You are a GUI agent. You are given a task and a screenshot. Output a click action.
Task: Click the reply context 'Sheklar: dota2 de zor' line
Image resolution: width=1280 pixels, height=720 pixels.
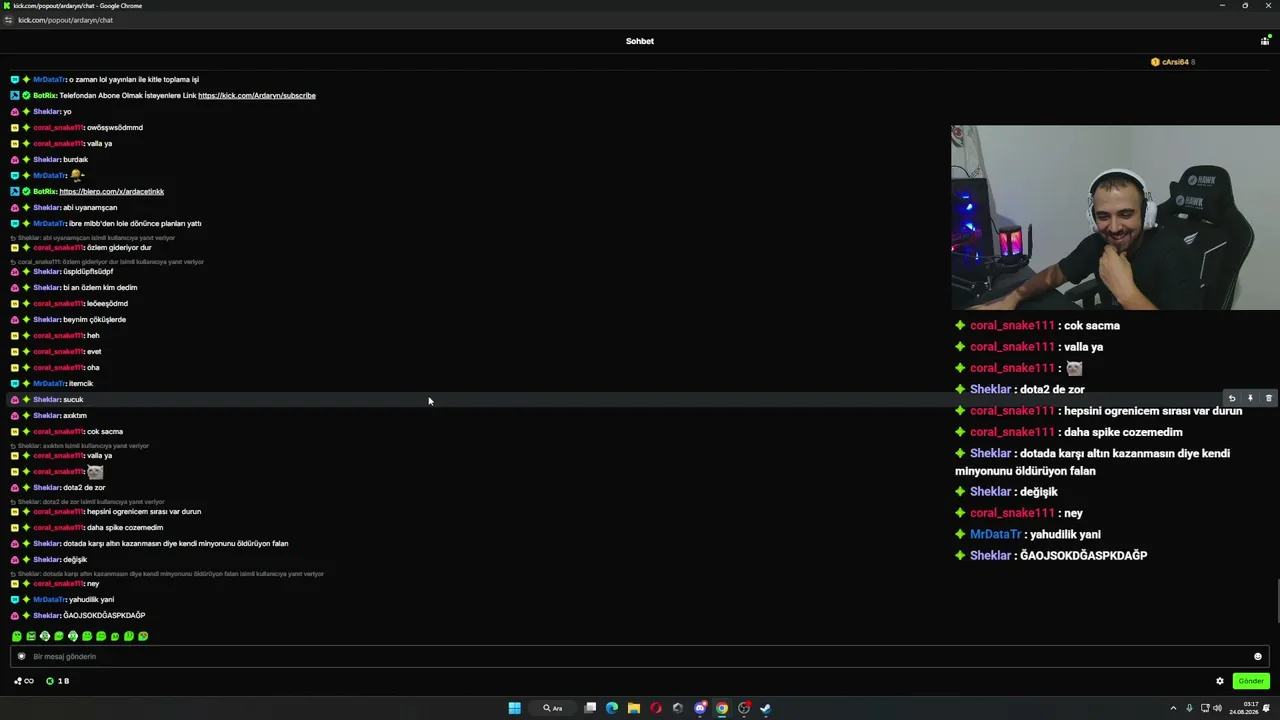point(88,502)
